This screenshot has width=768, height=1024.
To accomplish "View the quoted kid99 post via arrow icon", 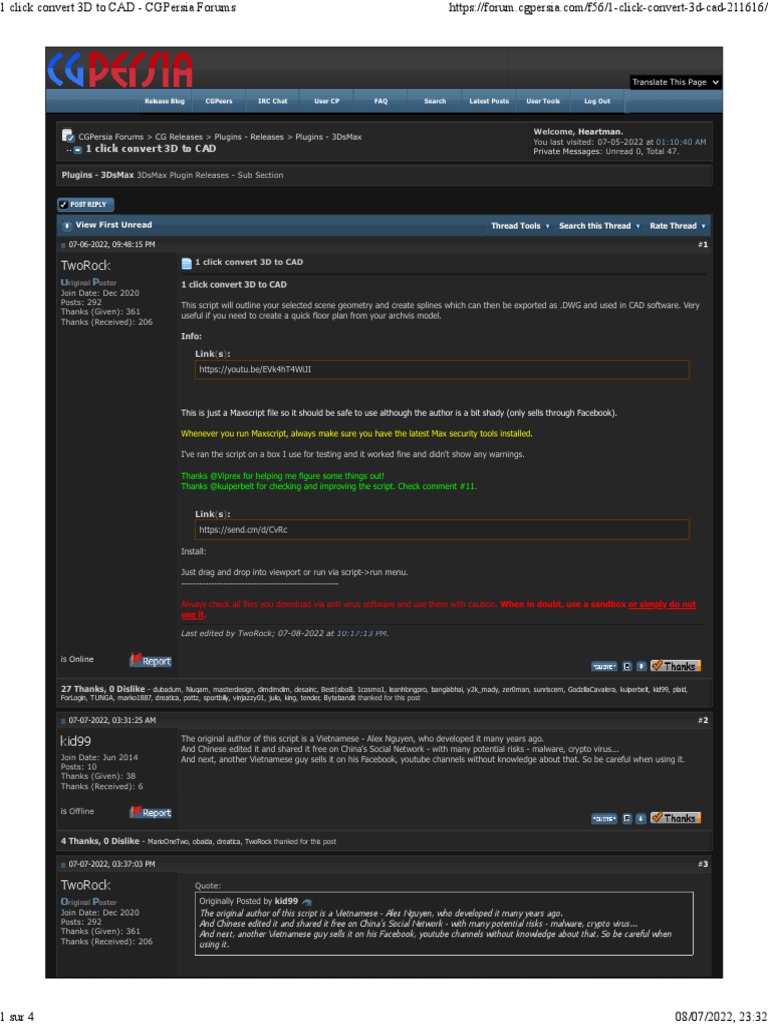I will 308,901.
